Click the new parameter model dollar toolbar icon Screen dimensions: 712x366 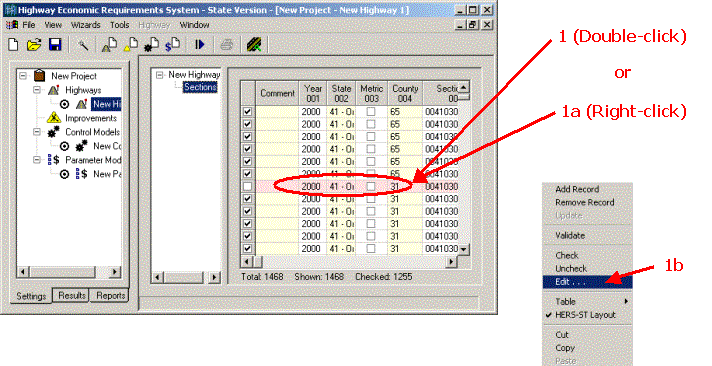click(x=173, y=45)
